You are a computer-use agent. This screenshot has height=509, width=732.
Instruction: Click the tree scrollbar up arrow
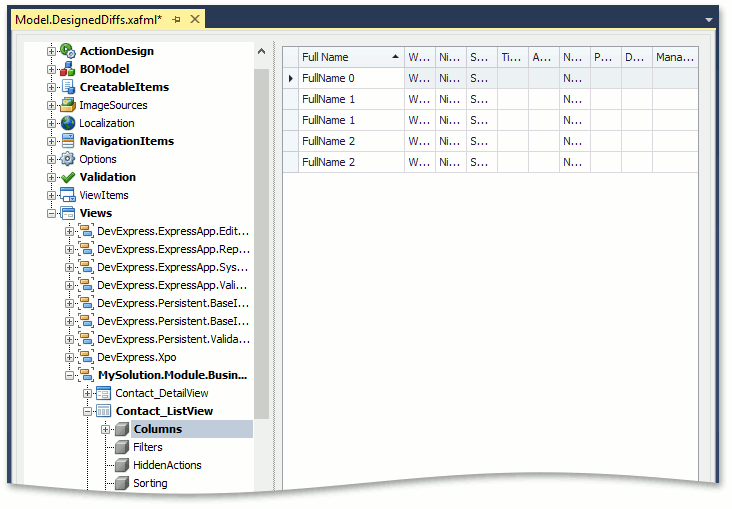261,51
